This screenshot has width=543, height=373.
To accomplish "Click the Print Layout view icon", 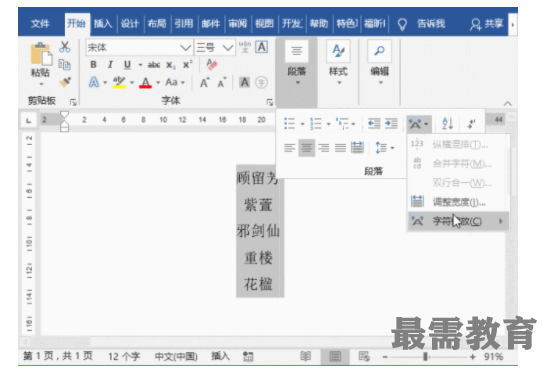I will point(335,356).
